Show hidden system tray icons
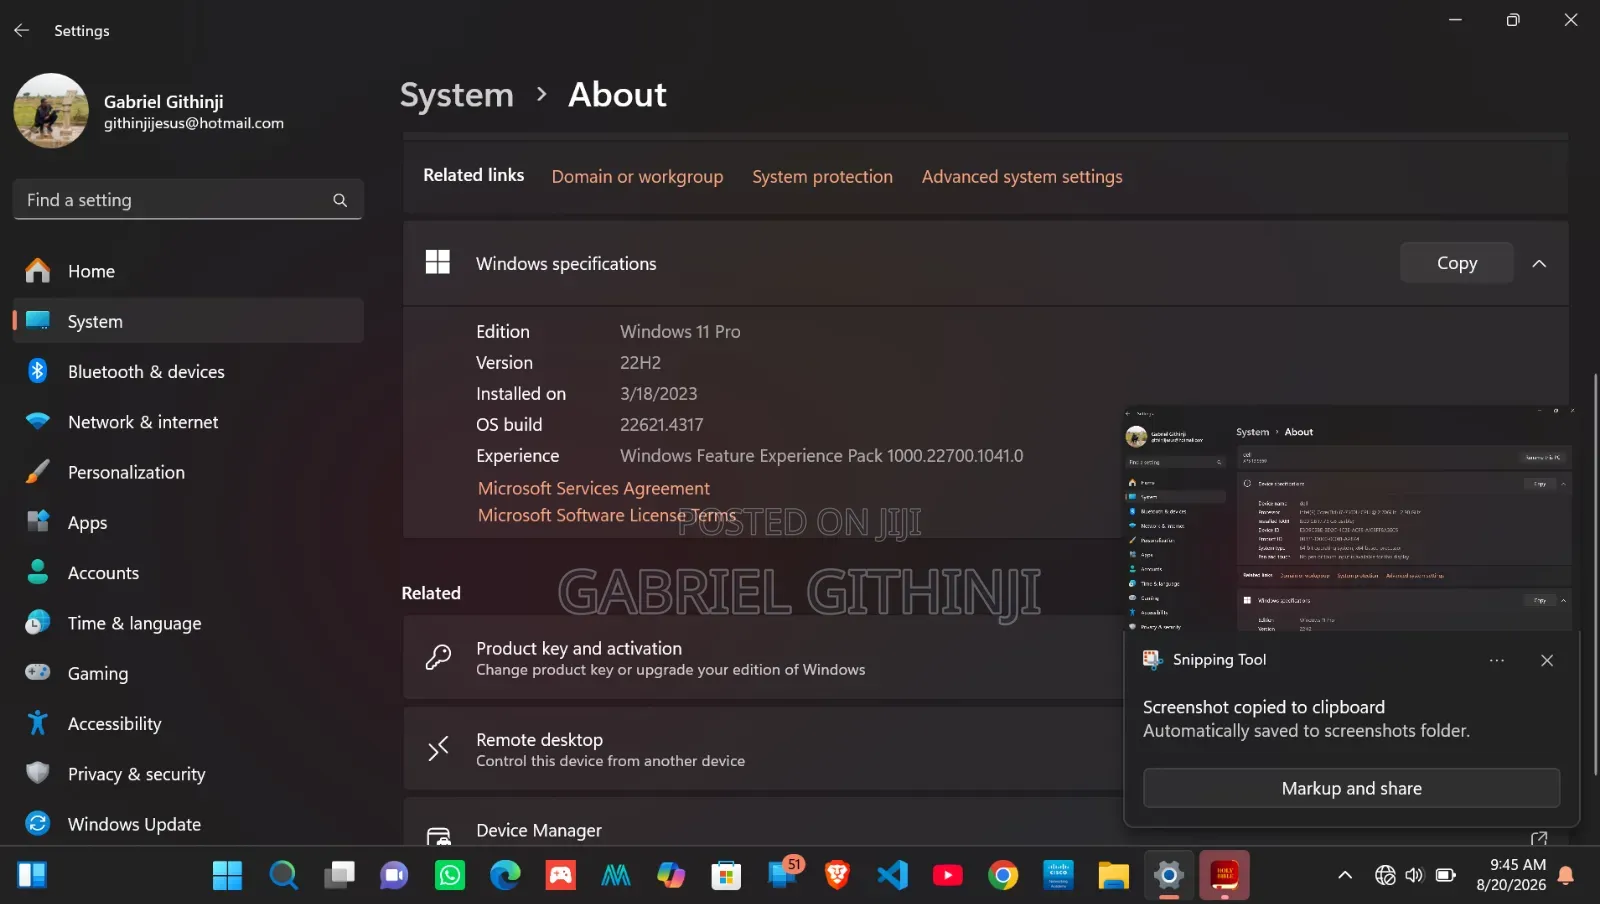1600x904 pixels. pyautogui.click(x=1345, y=876)
